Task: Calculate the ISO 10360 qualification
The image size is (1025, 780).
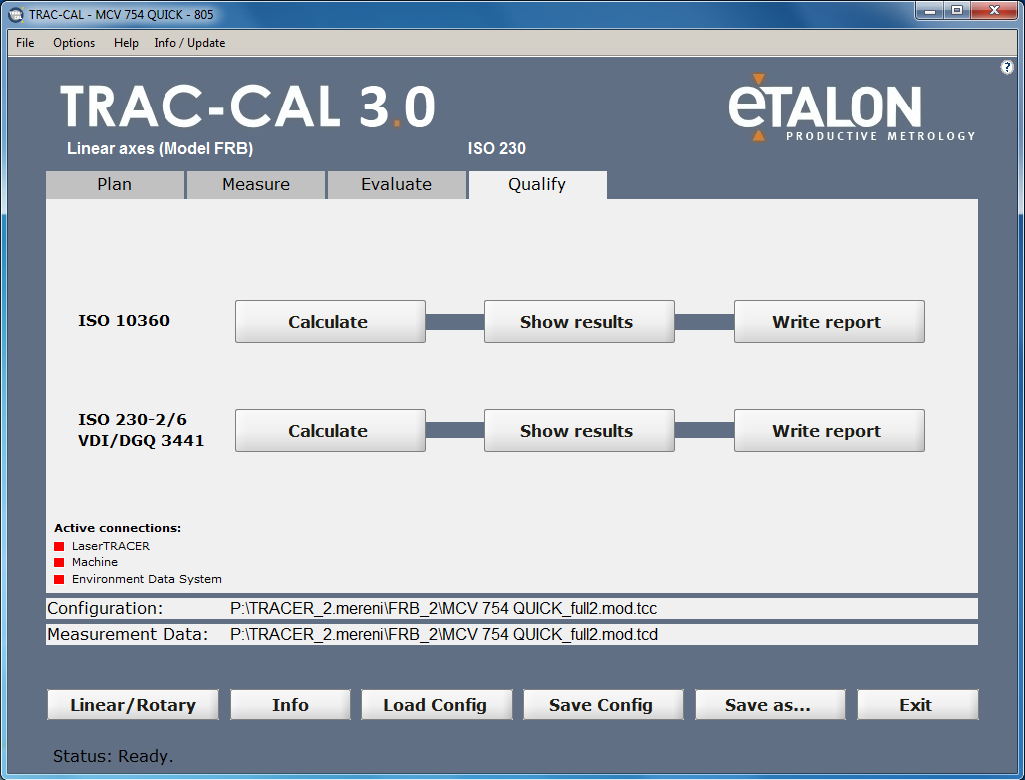Action: pos(330,322)
